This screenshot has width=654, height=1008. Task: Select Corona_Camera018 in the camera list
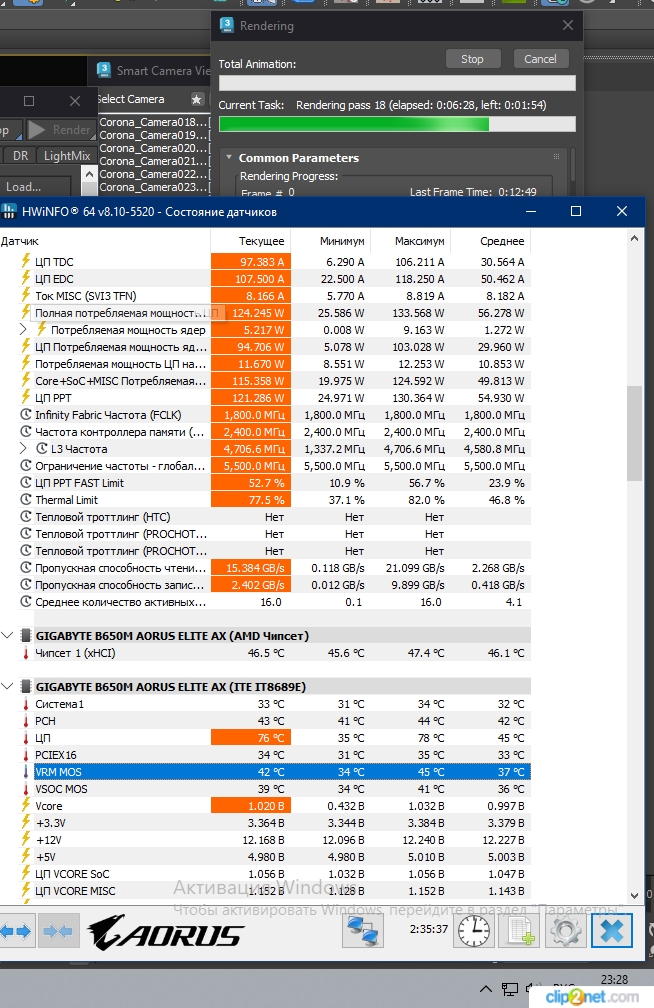(x=154, y=122)
